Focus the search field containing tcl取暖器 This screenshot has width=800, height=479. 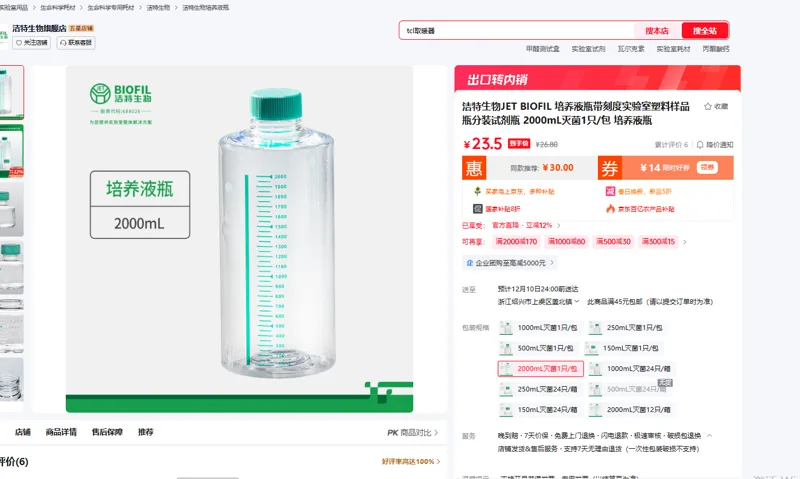[x=517, y=31]
